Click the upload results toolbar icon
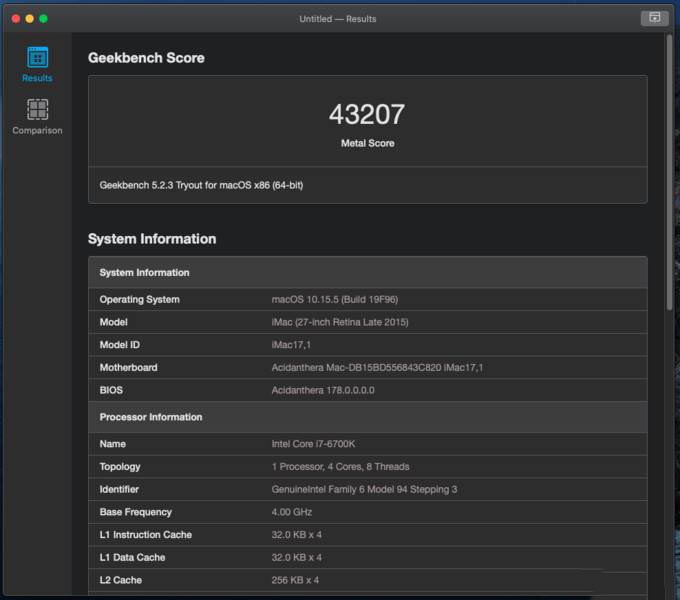The height and width of the screenshot is (600, 680). pos(654,18)
